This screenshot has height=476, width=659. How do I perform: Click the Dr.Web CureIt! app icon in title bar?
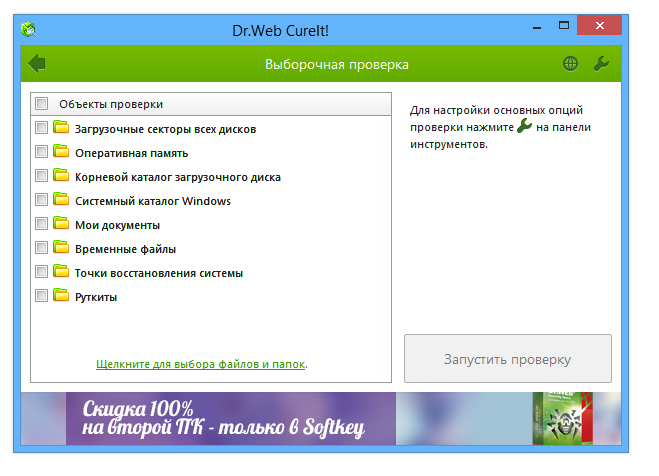pos(29,30)
